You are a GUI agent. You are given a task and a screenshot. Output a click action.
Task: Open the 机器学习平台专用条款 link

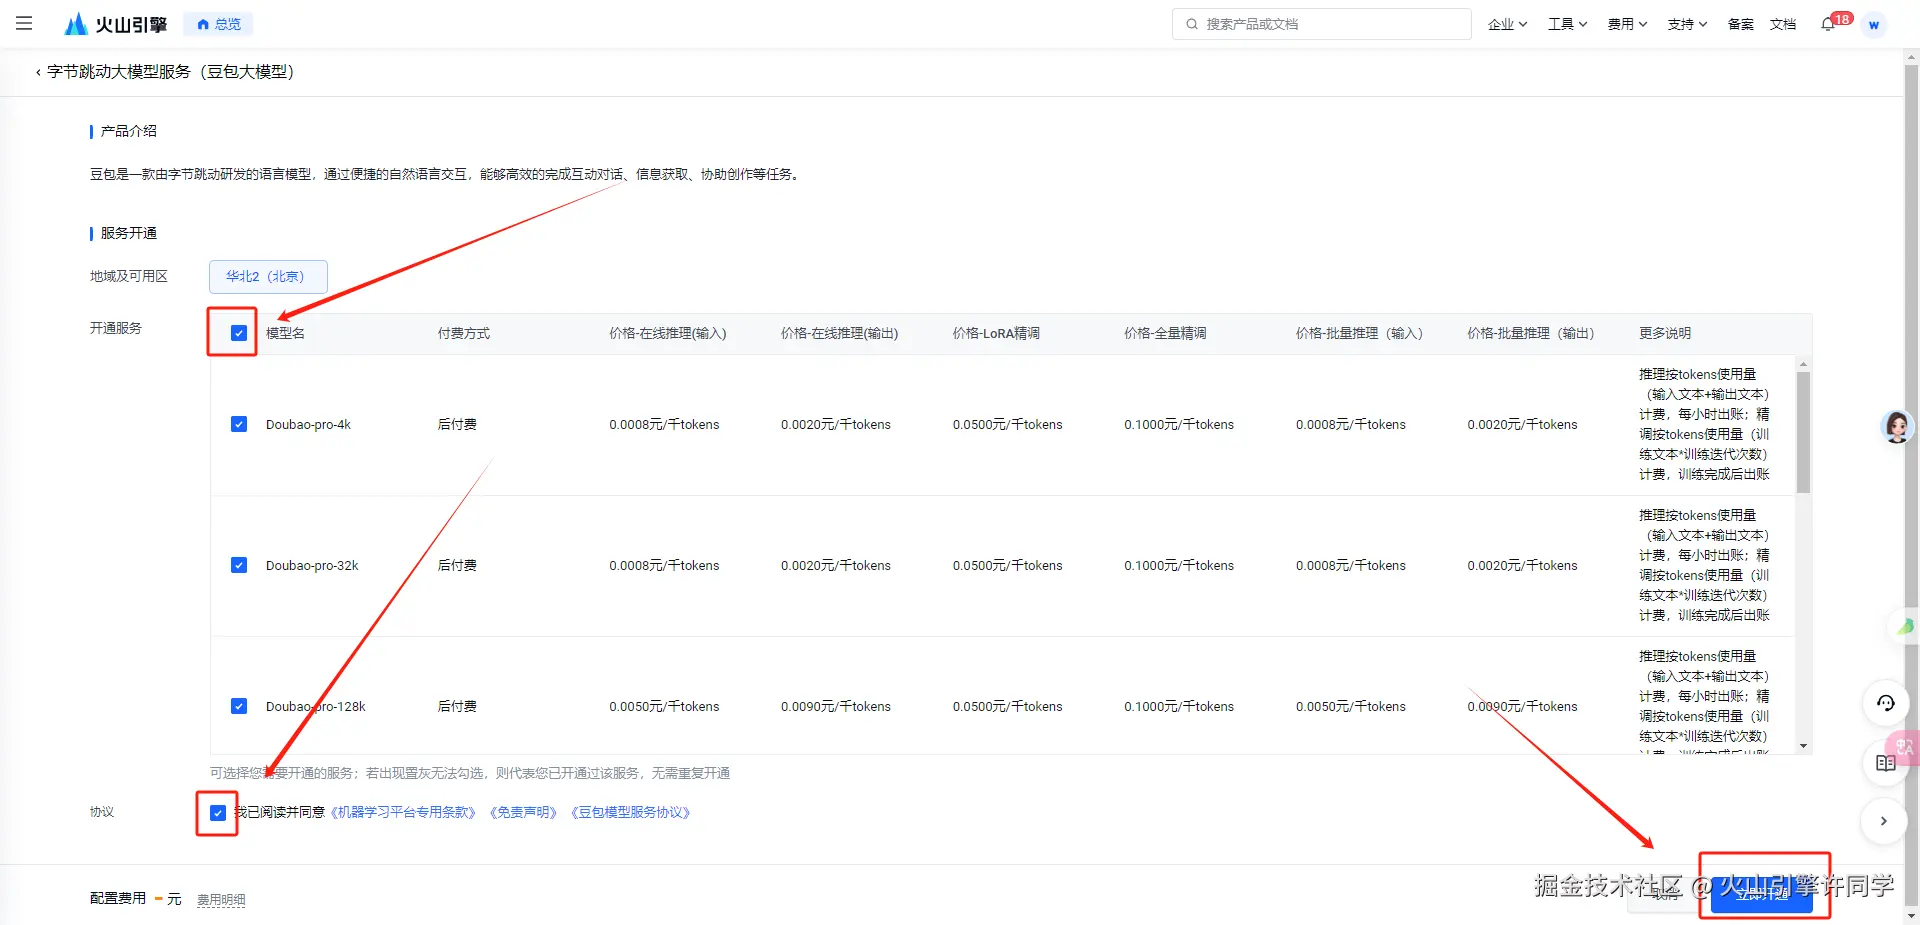coord(403,812)
